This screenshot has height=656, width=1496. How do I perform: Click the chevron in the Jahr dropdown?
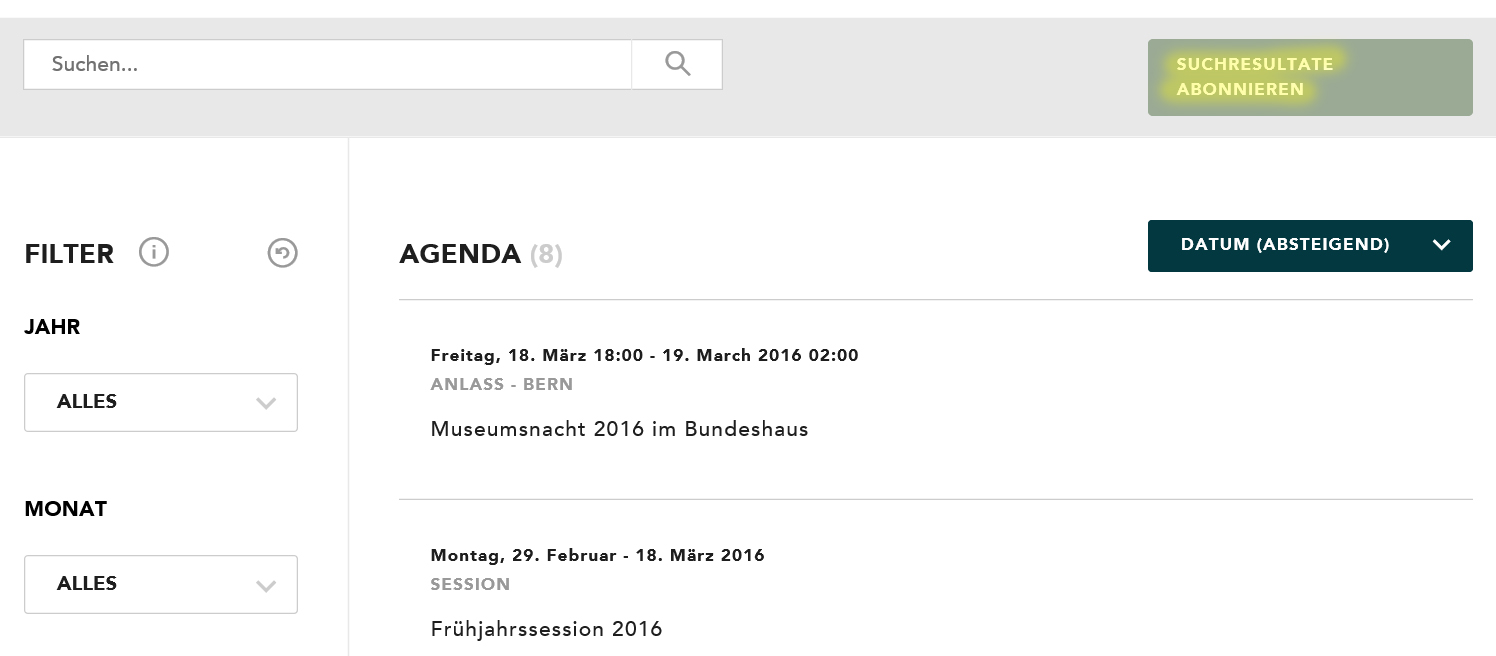[x=266, y=403]
